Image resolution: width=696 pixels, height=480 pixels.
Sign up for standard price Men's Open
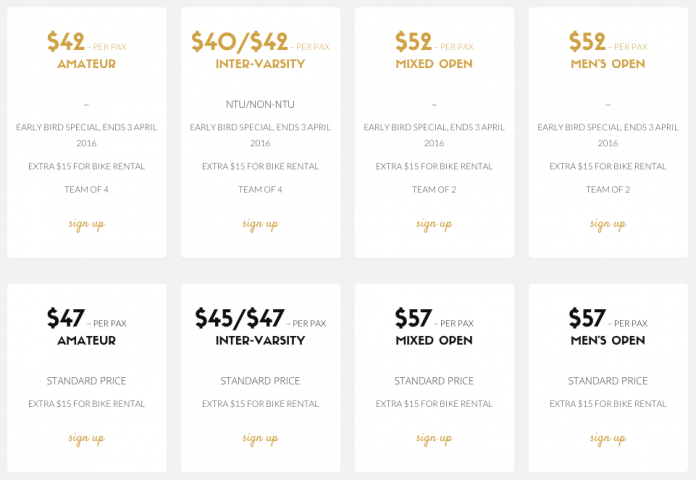[608, 439]
